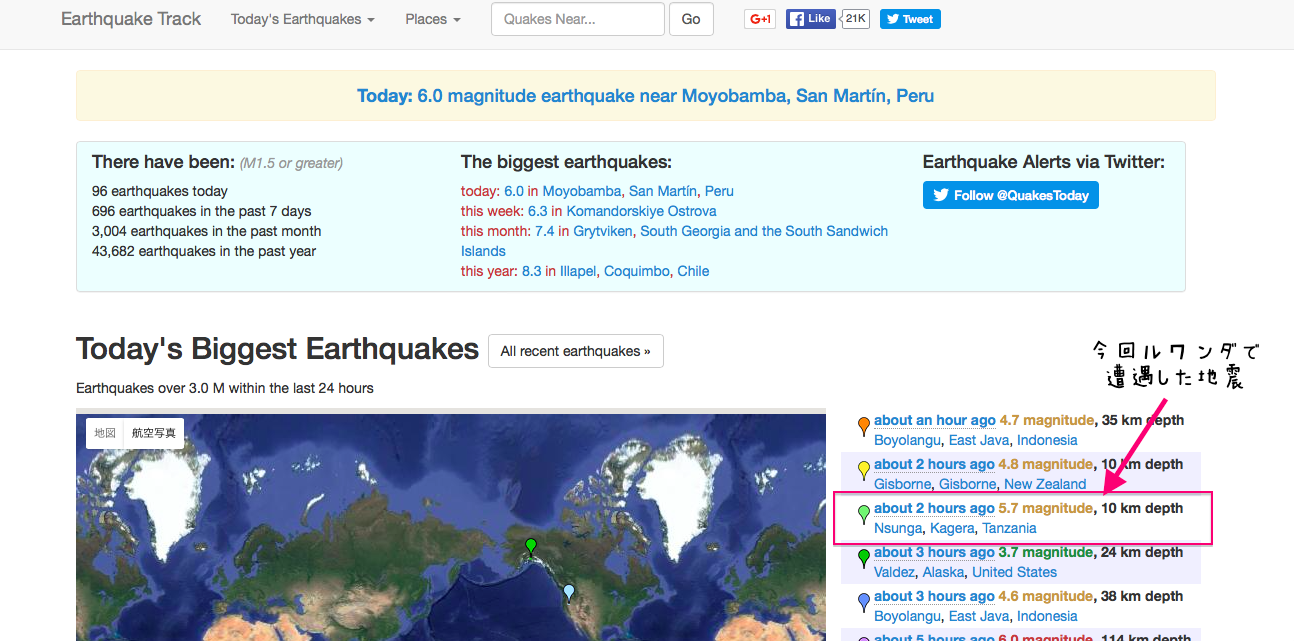Click the Google +1 share button
The width and height of the screenshot is (1294, 641).
tap(760, 19)
